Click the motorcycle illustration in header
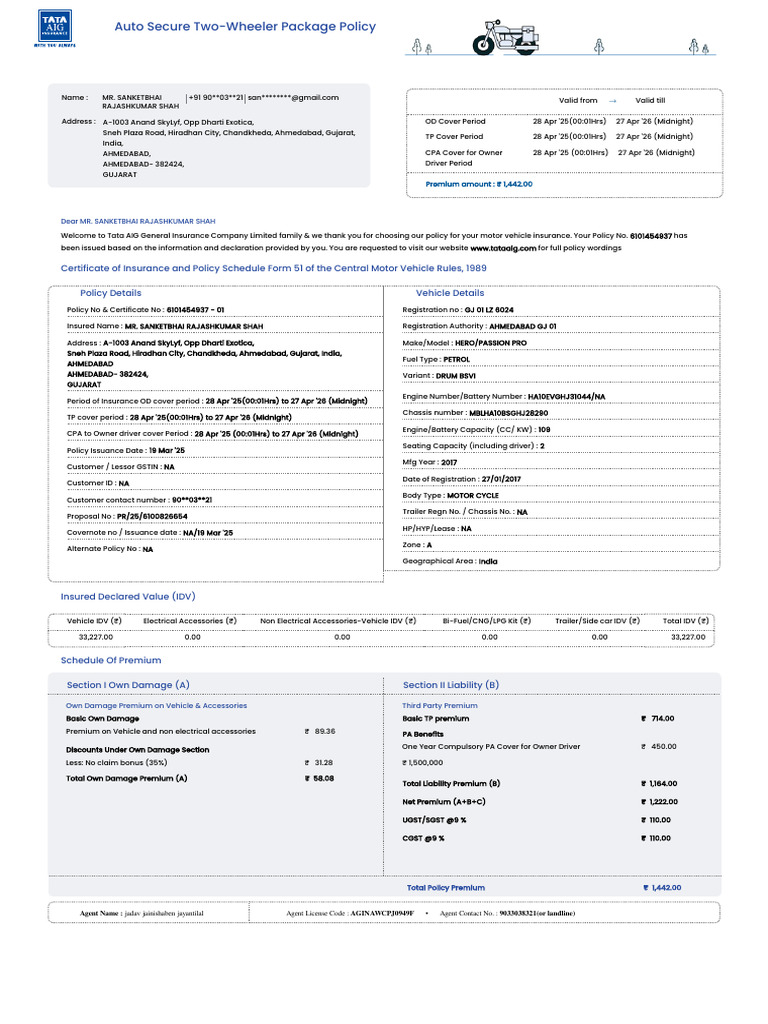This screenshot has height=1024, width=768. click(x=507, y=37)
